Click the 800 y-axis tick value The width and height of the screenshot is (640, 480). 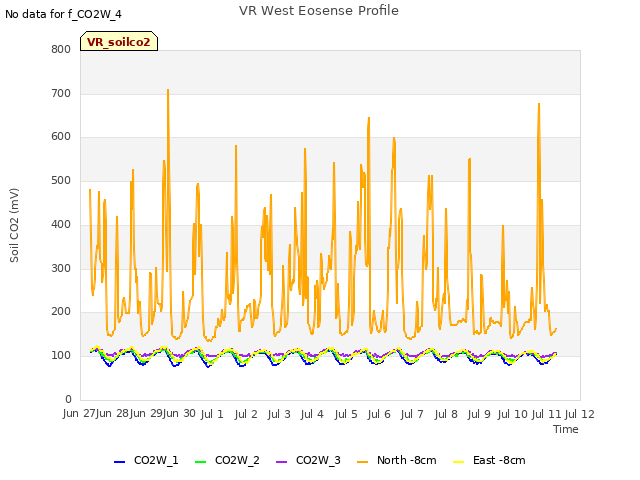point(61,49)
